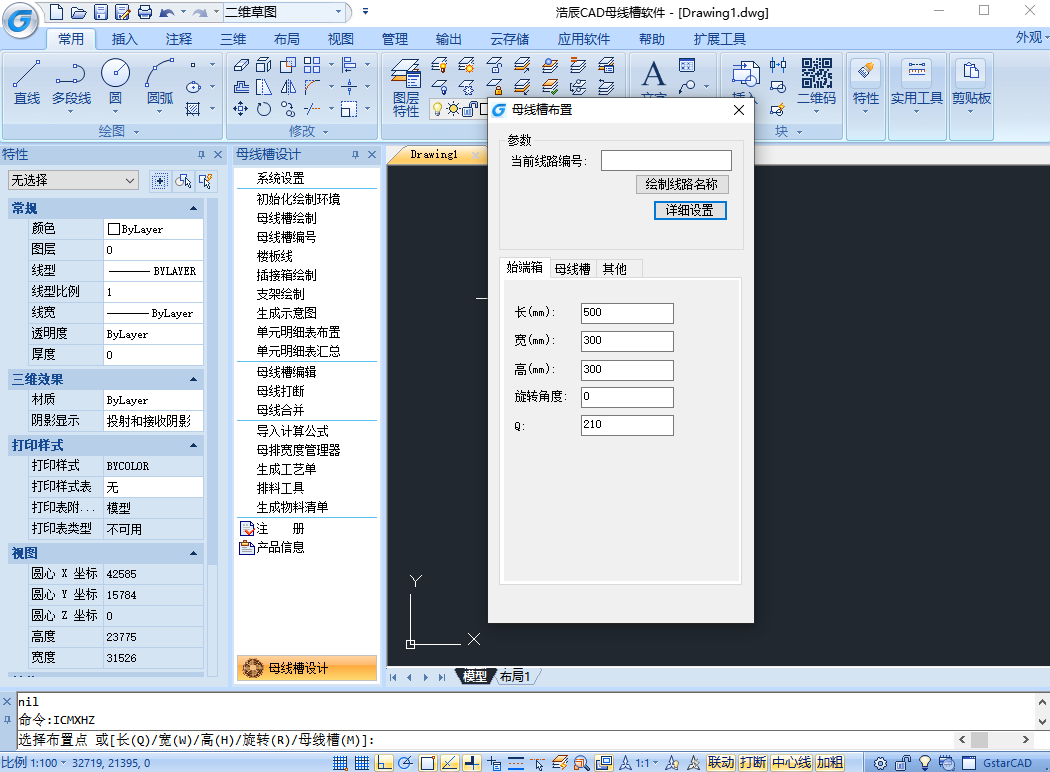Switch to the 插入 ribbon tab
Screen dimensions: 1050x772
[124, 39]
